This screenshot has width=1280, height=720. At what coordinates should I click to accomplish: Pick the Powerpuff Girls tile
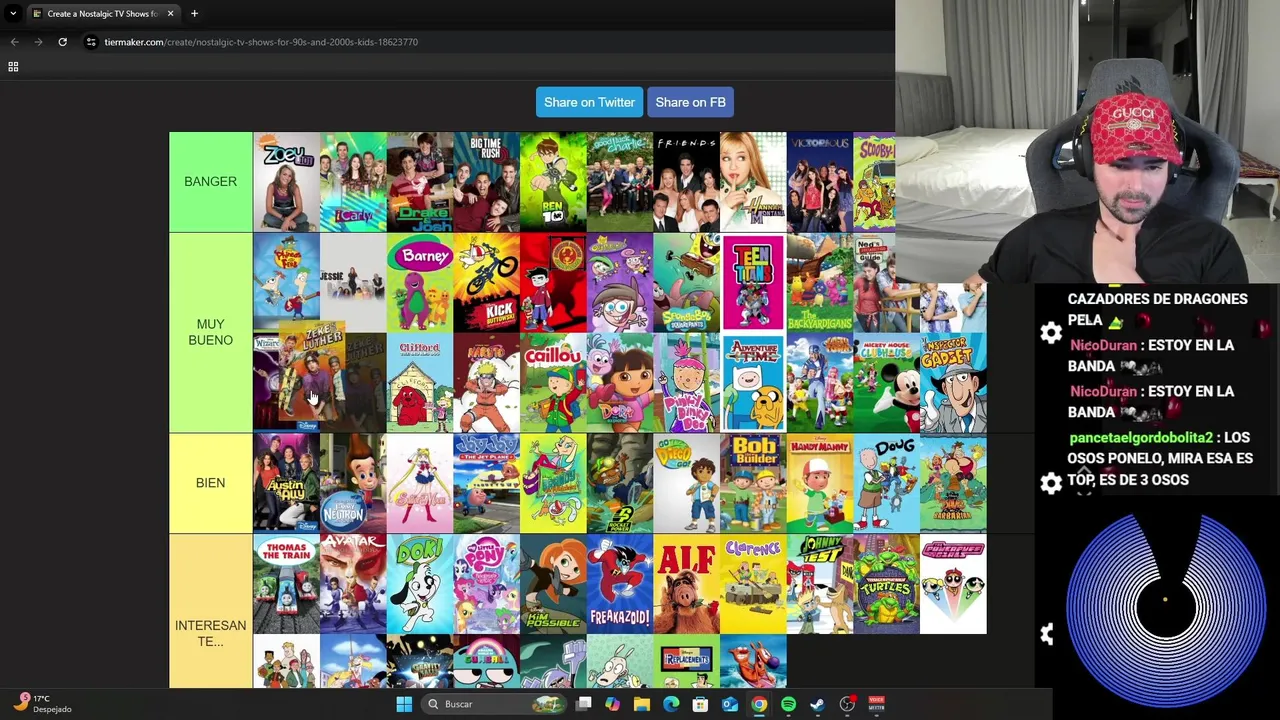953,584
